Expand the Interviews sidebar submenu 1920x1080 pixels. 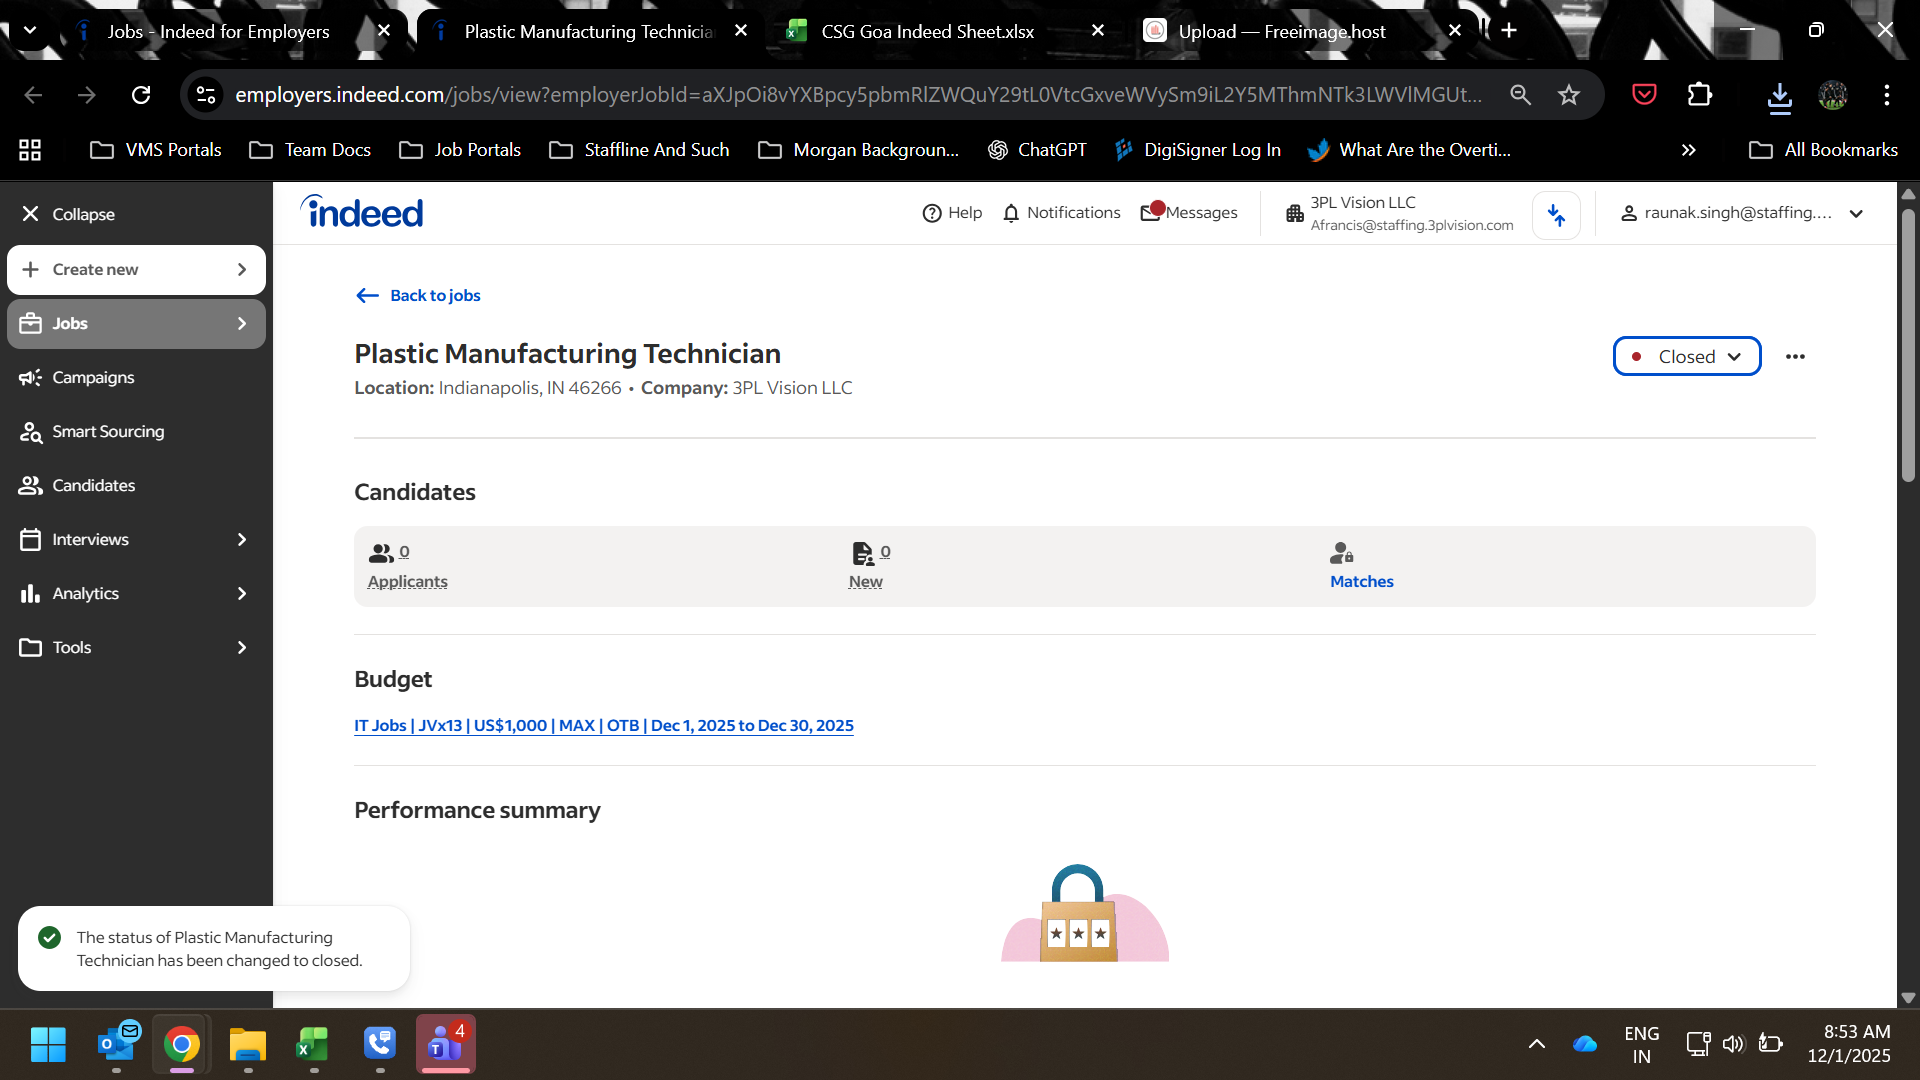(x=241, y=540)
